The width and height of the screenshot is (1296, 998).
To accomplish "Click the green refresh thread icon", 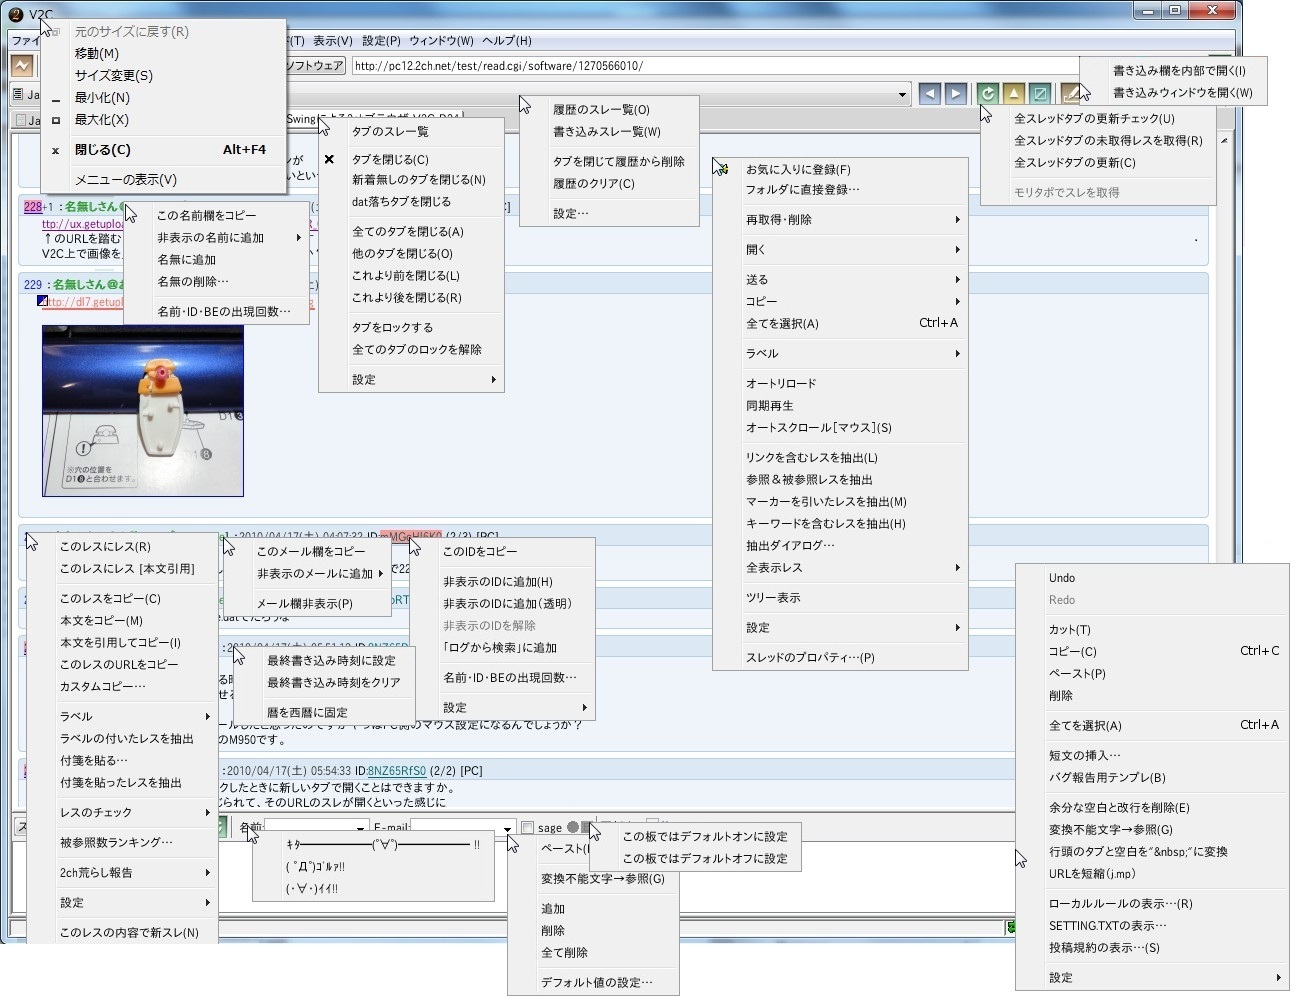I will tap(988, 94).
